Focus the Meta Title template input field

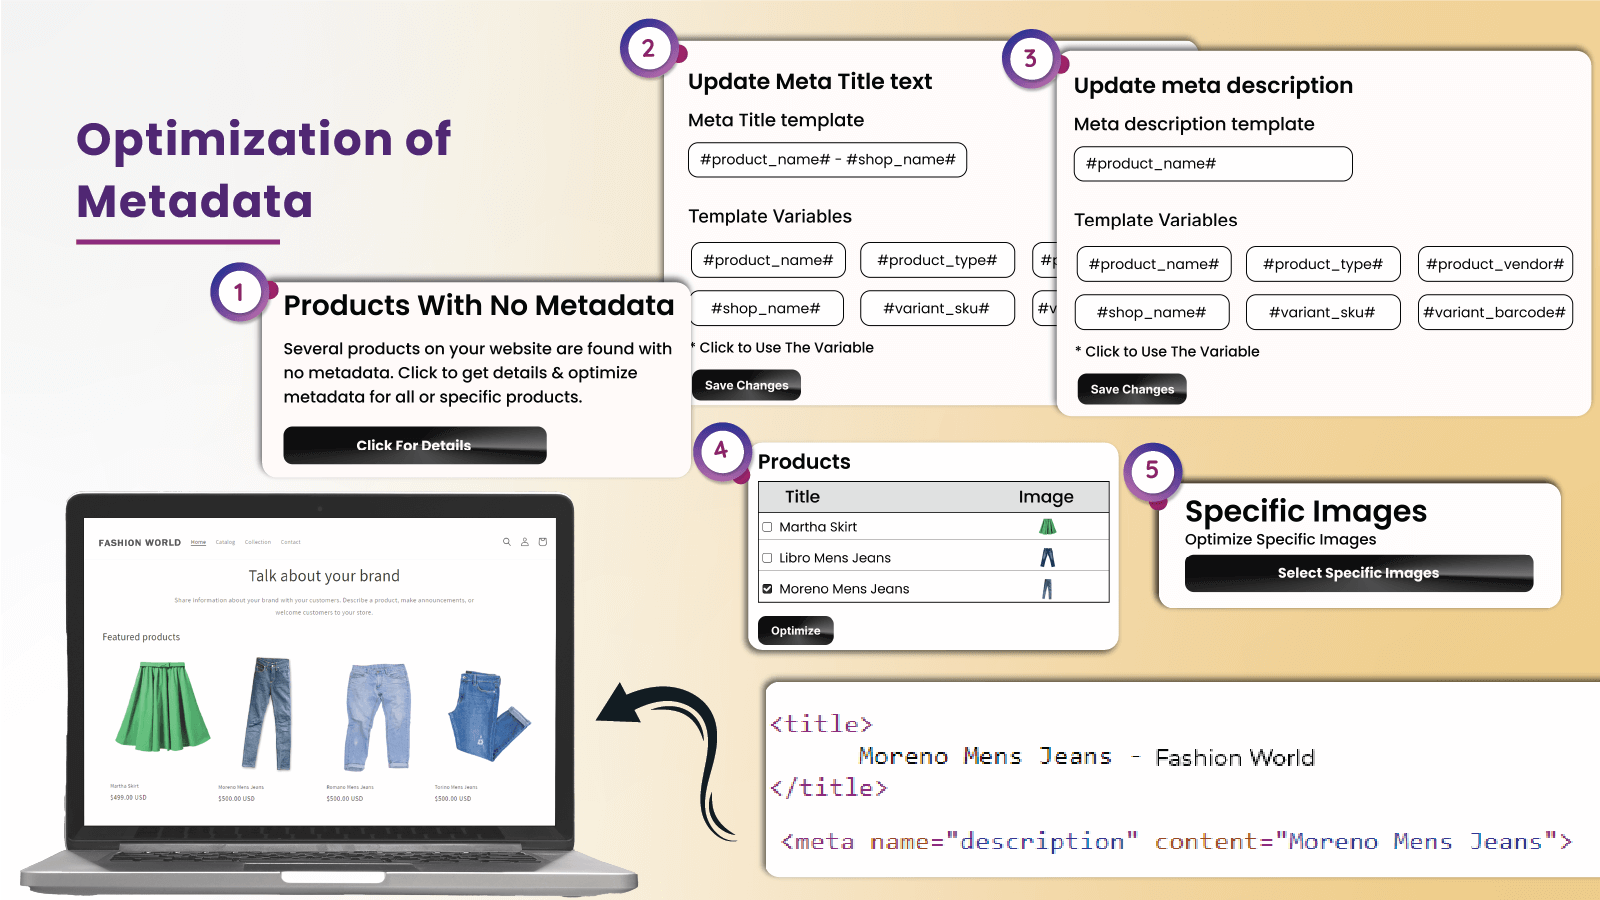pyautogui.click(x=827, y=160)
